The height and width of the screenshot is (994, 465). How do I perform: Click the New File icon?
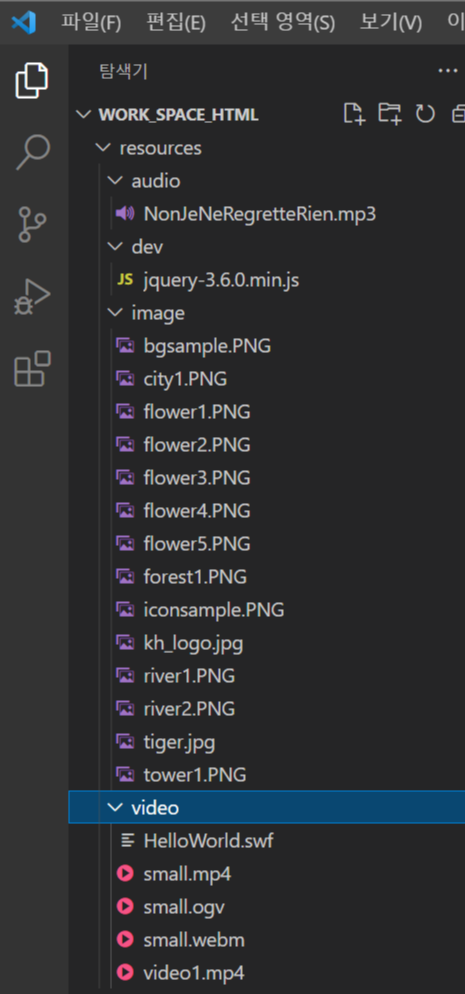[354, 113]
